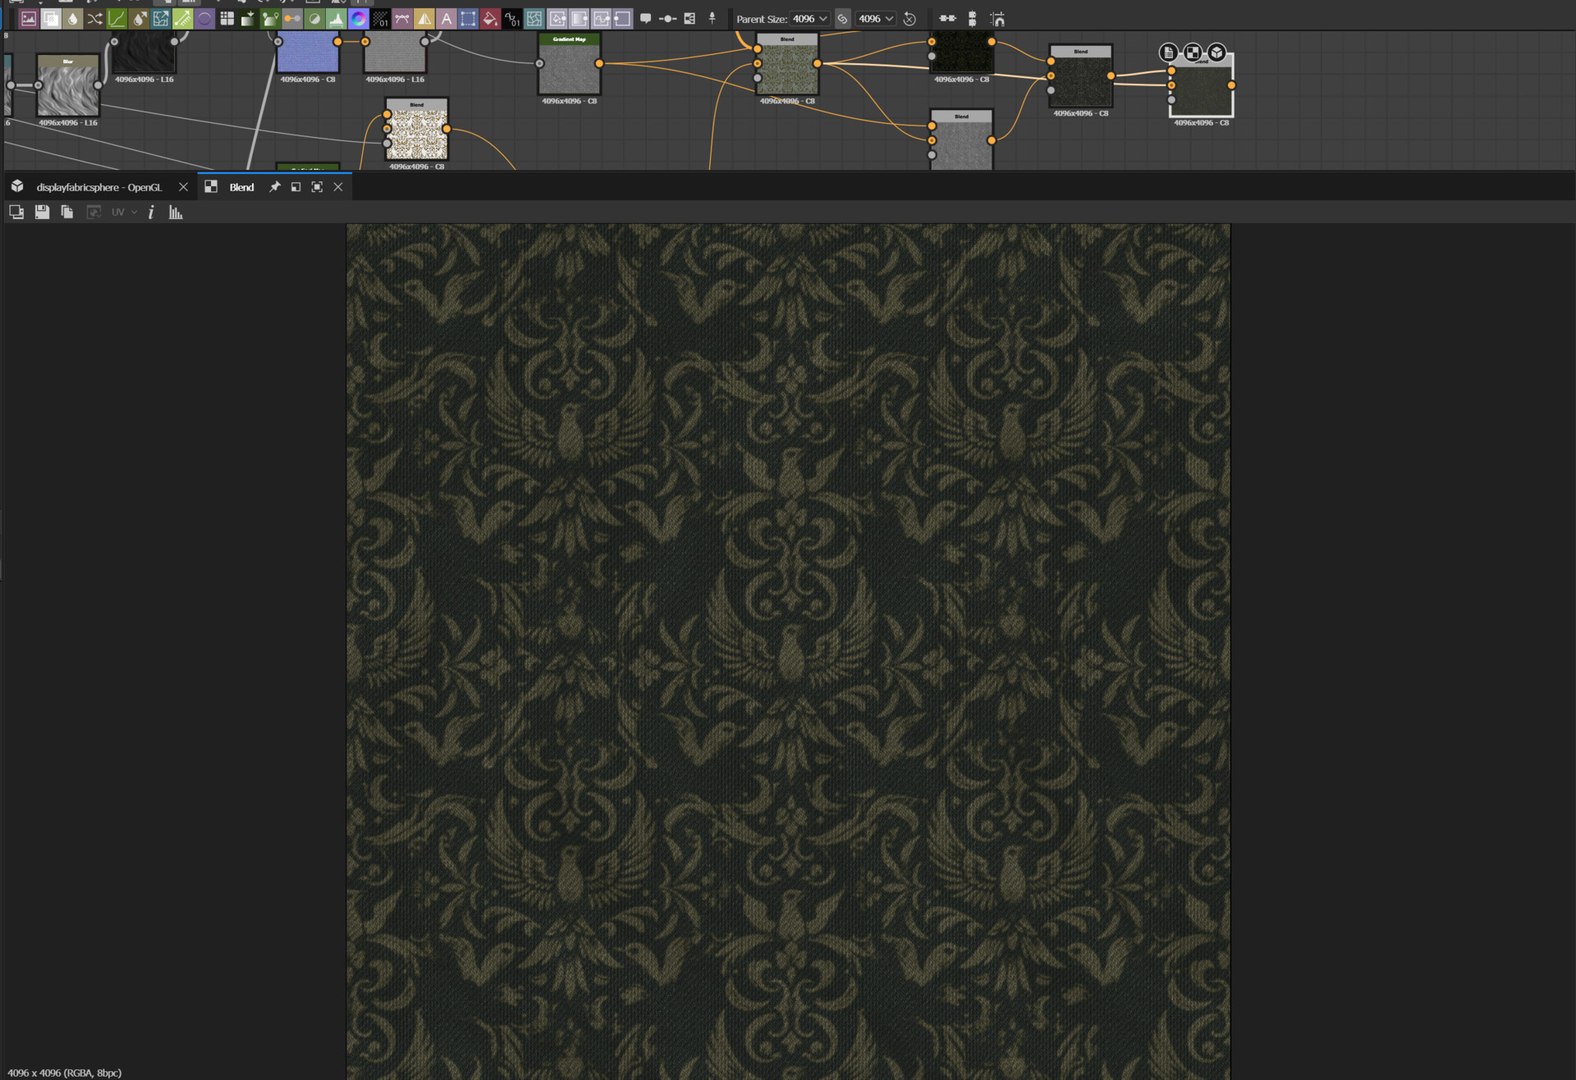This screenshot has height=1080, width=1576.
Task: Close the displayfabricsphere - OpenGL tab
Action: click(183, 187)
